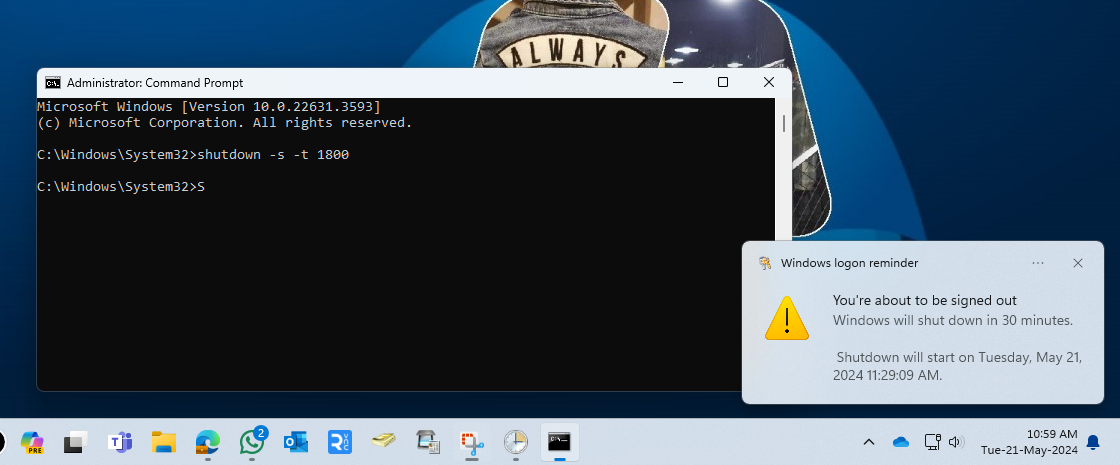
Task: Open WhatsApp with 2 unread badge
Action: [x=252, y=441]
